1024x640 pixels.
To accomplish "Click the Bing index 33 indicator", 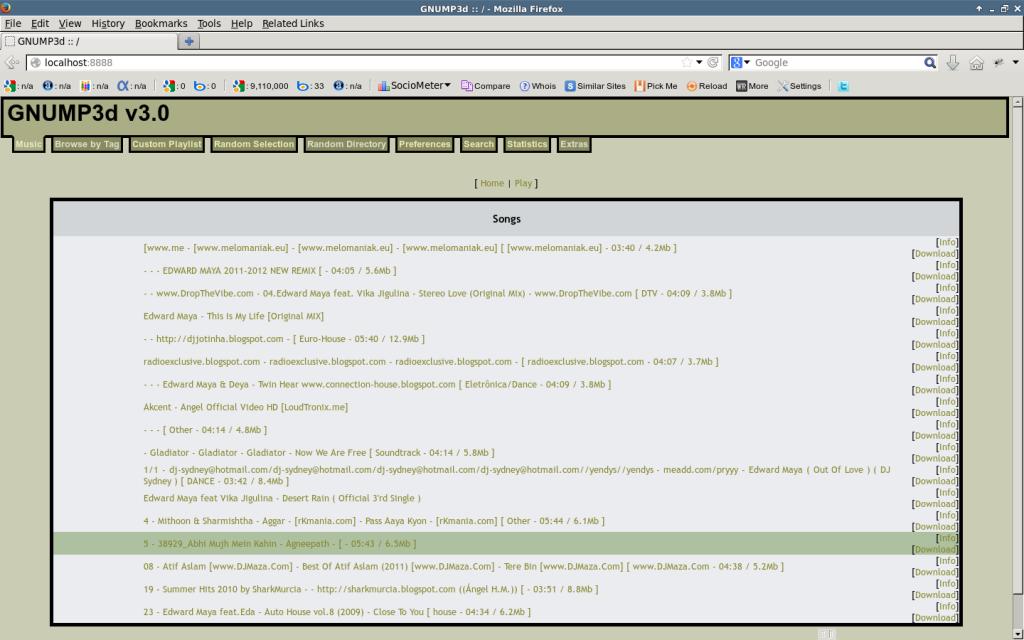I will click(x=310, y=86).
